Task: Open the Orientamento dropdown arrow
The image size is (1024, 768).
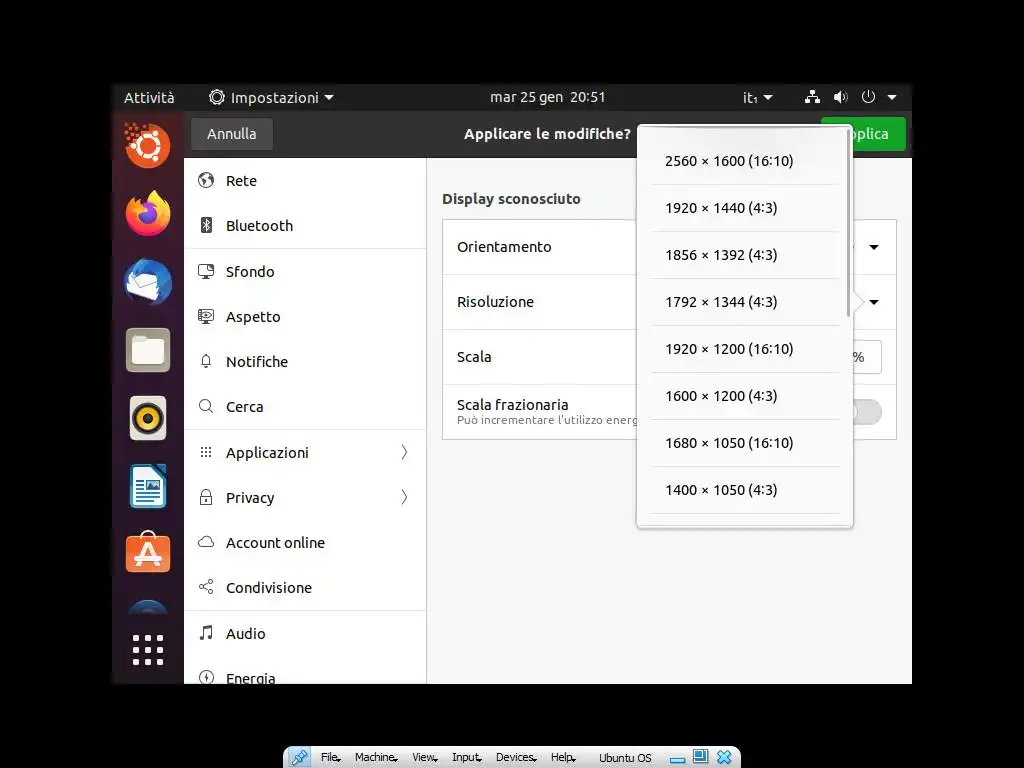Action: point(874,247)
